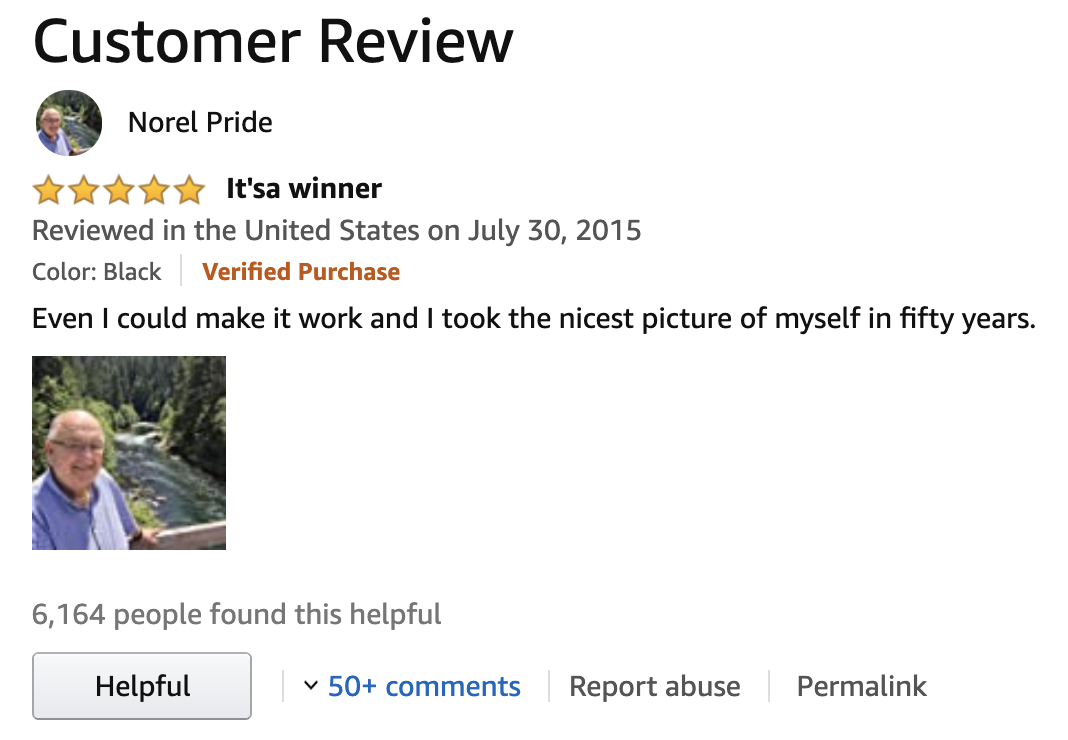Click the Customer Review heading
The height and width of the screenshot is (740, 1068).
(x=272, y=42)
